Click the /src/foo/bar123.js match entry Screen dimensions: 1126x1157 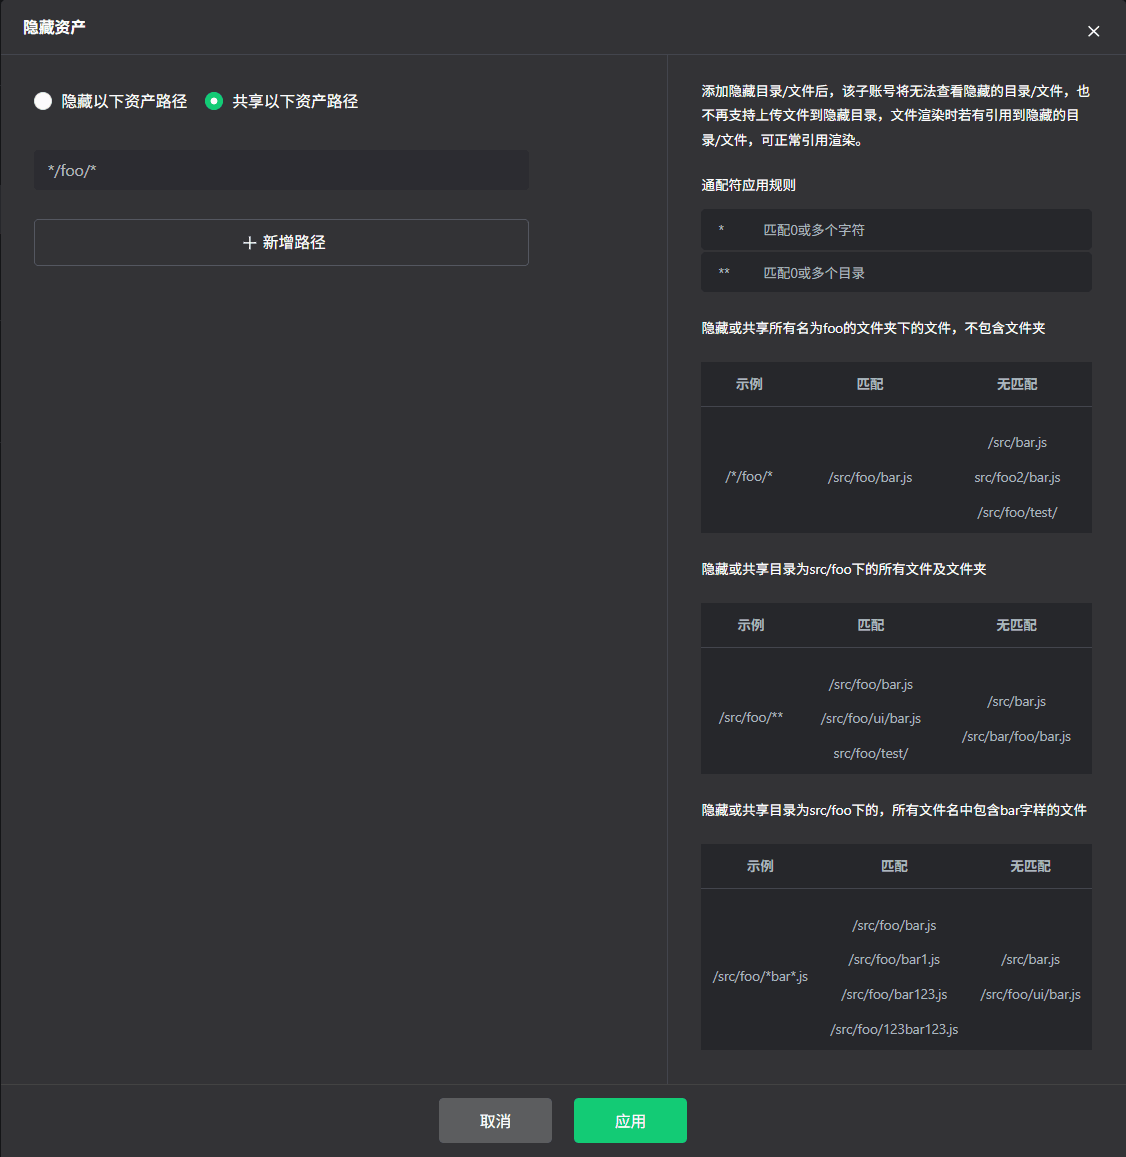click(x=894, y=994)
